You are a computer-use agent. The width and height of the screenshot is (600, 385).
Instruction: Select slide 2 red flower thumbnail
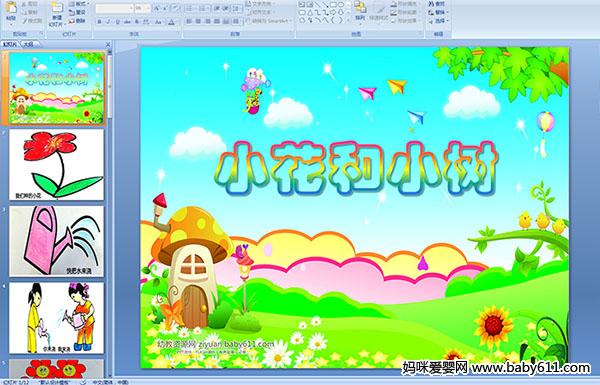tap(57, 165)
